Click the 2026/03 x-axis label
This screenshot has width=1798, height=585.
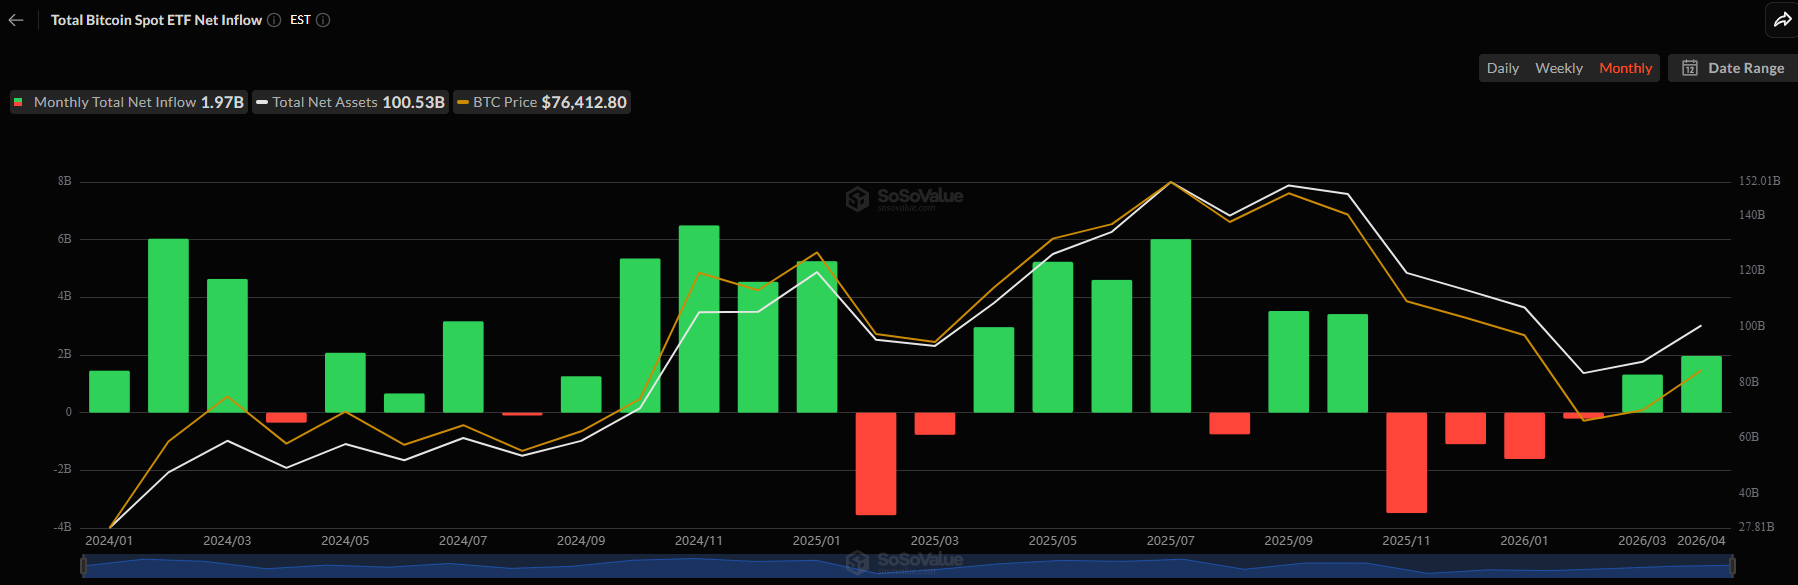(x=1642, y=541)
